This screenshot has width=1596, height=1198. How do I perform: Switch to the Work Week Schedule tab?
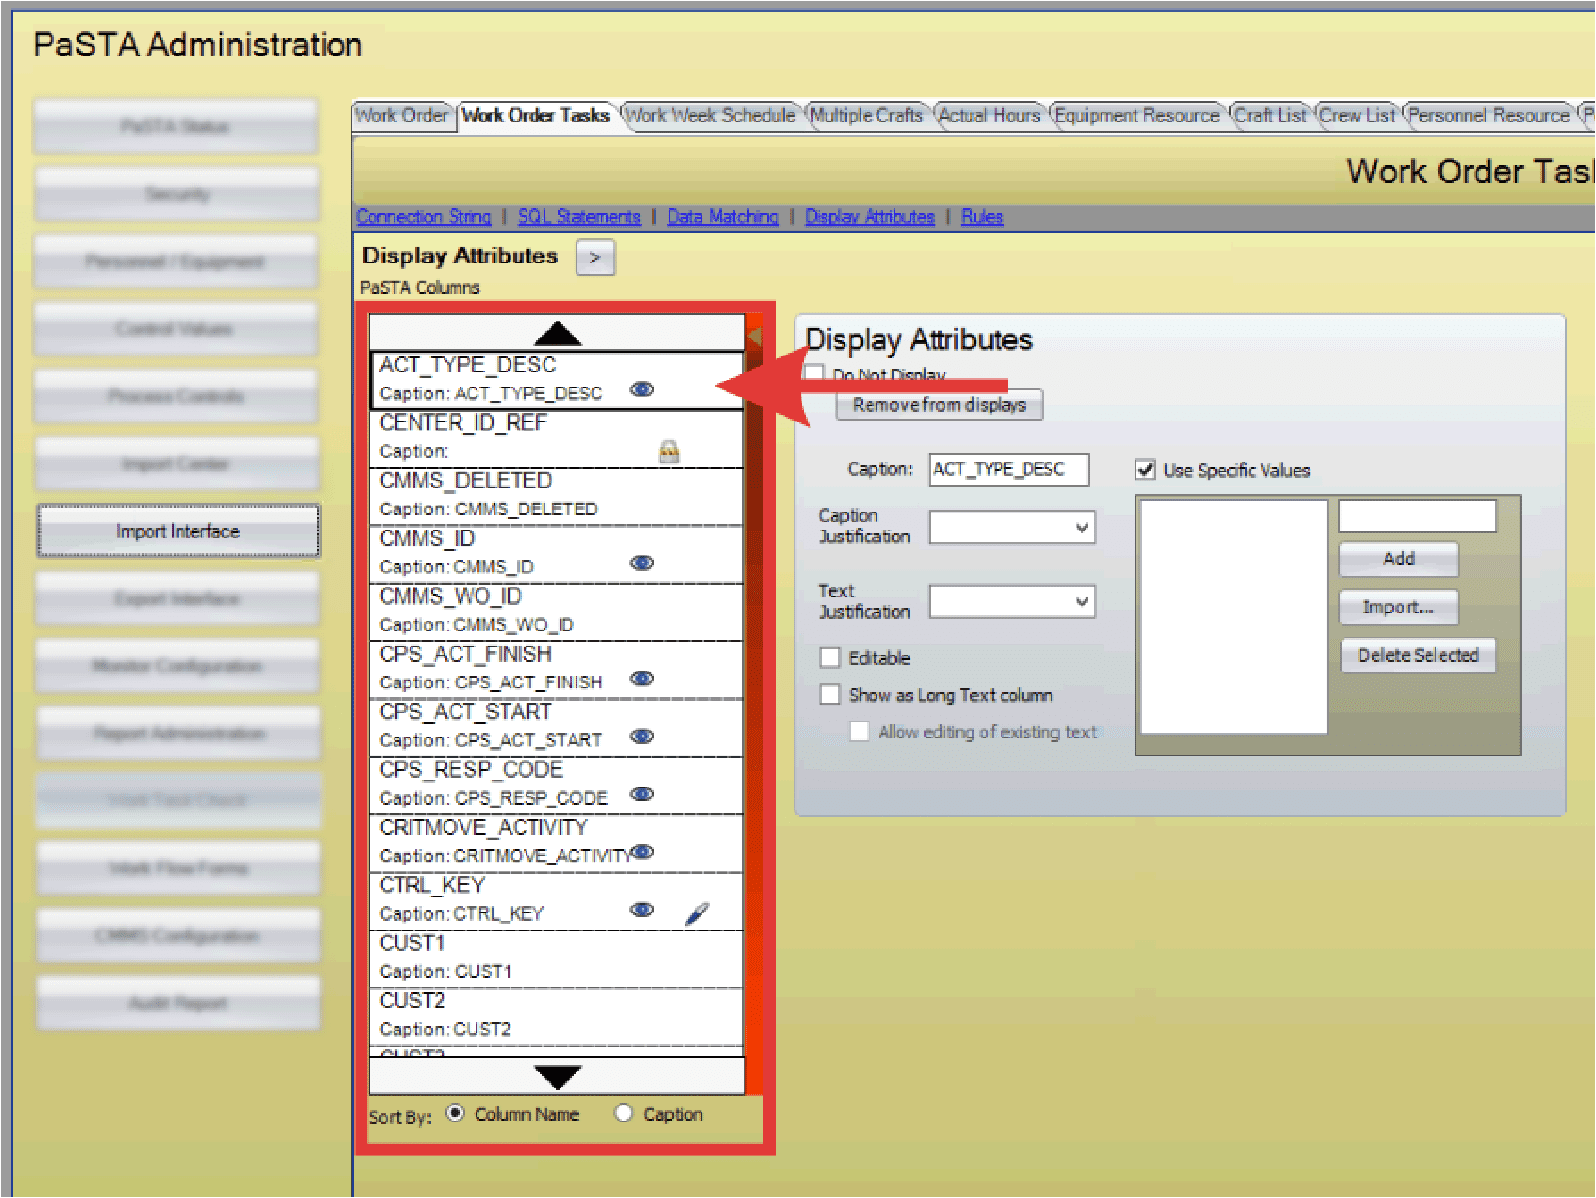[710, 116]
